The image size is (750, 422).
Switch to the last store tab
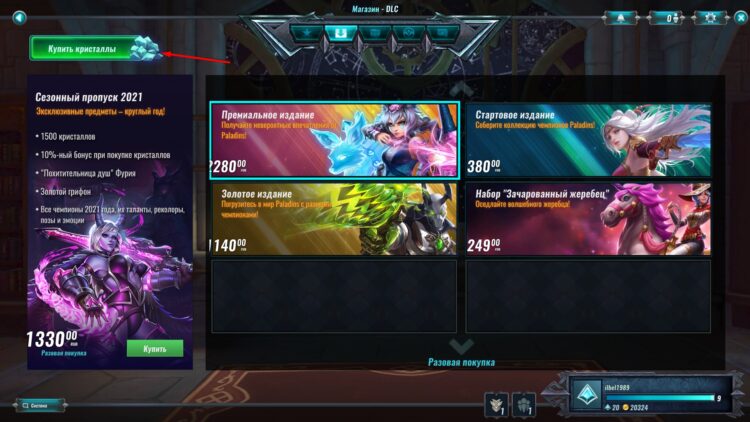point(443,33)
